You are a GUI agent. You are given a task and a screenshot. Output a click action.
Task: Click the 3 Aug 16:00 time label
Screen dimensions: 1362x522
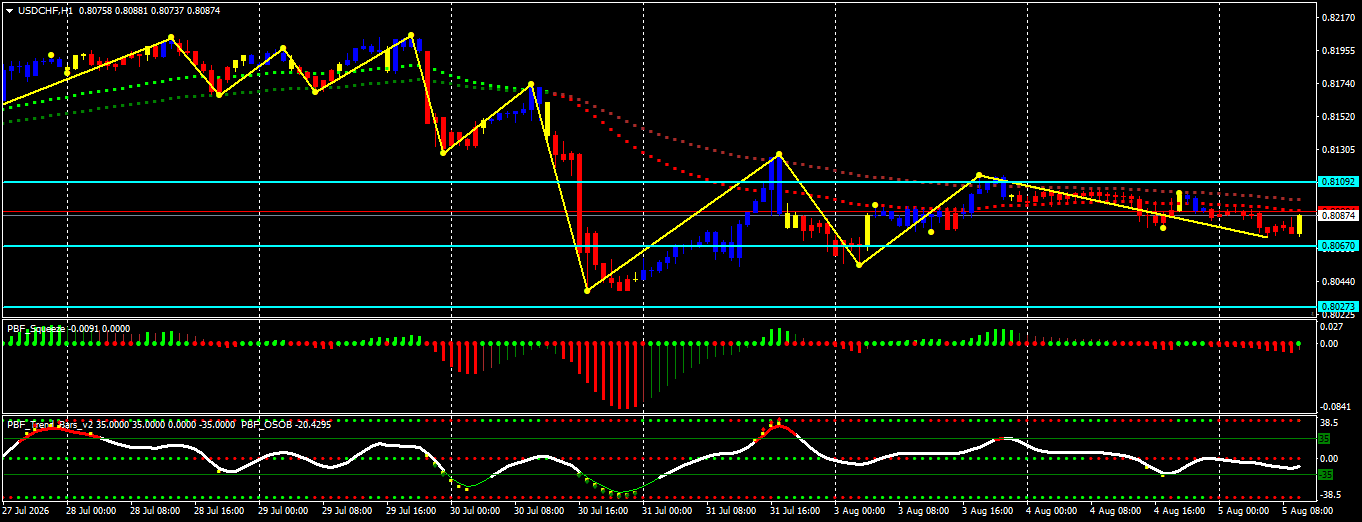point(988,510)
